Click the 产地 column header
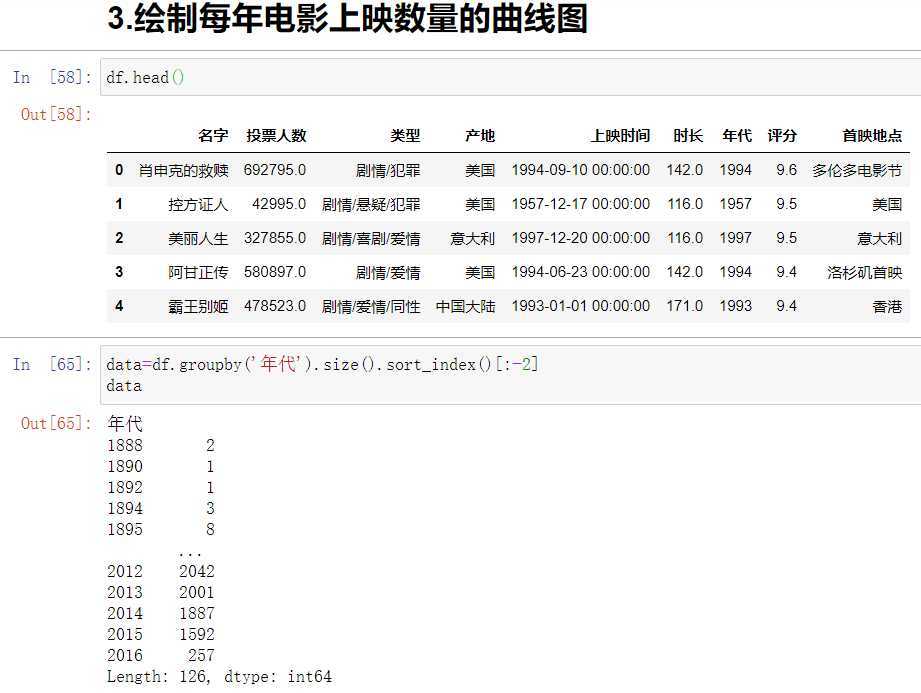 (x=480, y=136)
